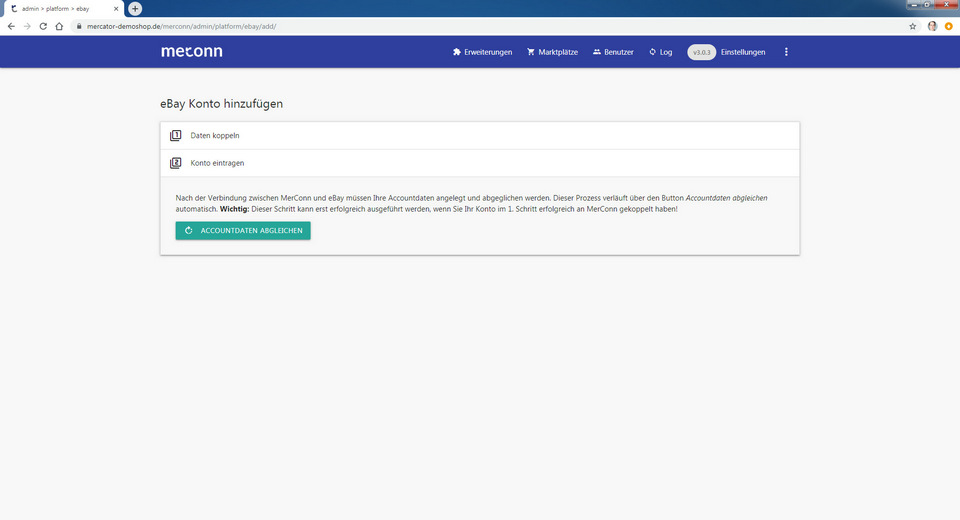The height and width of the screenshot is (520, 960).
Task: Go back in browser history
Action: pos(11,26)
